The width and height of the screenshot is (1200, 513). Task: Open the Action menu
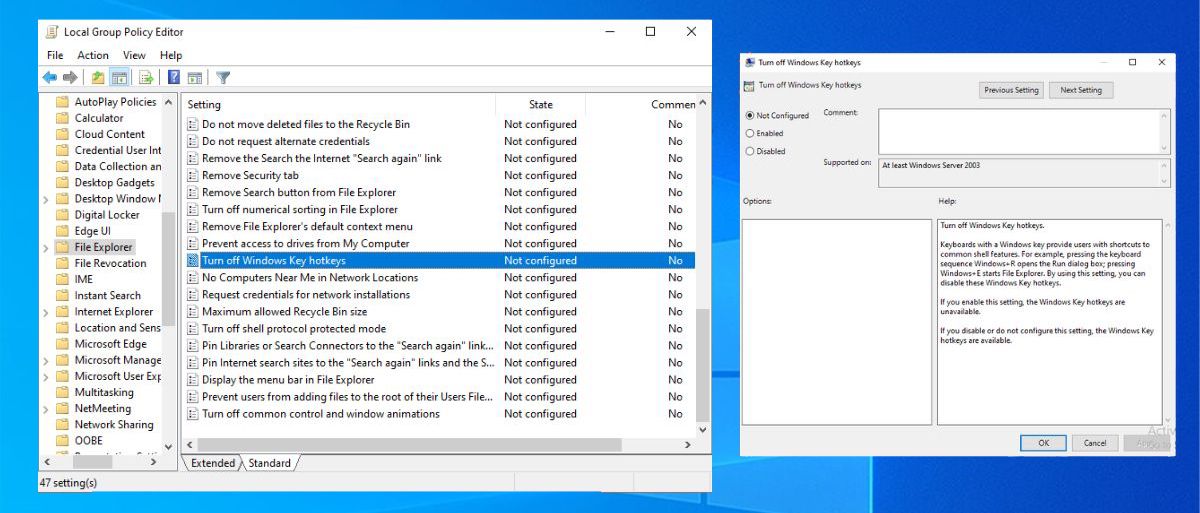[93, 55]
